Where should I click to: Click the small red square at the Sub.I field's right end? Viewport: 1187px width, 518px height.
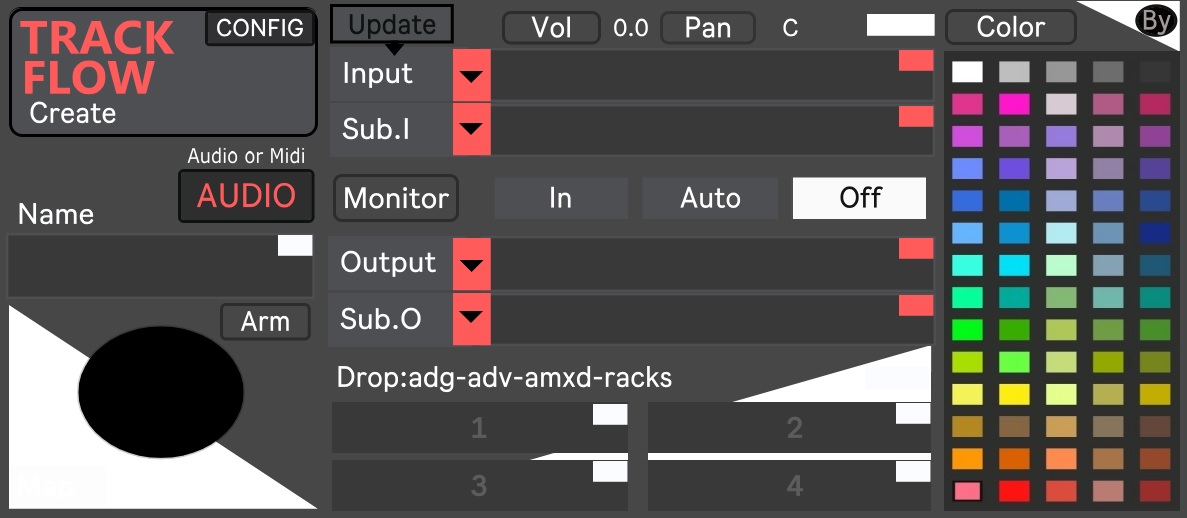(x=915, y=117)
